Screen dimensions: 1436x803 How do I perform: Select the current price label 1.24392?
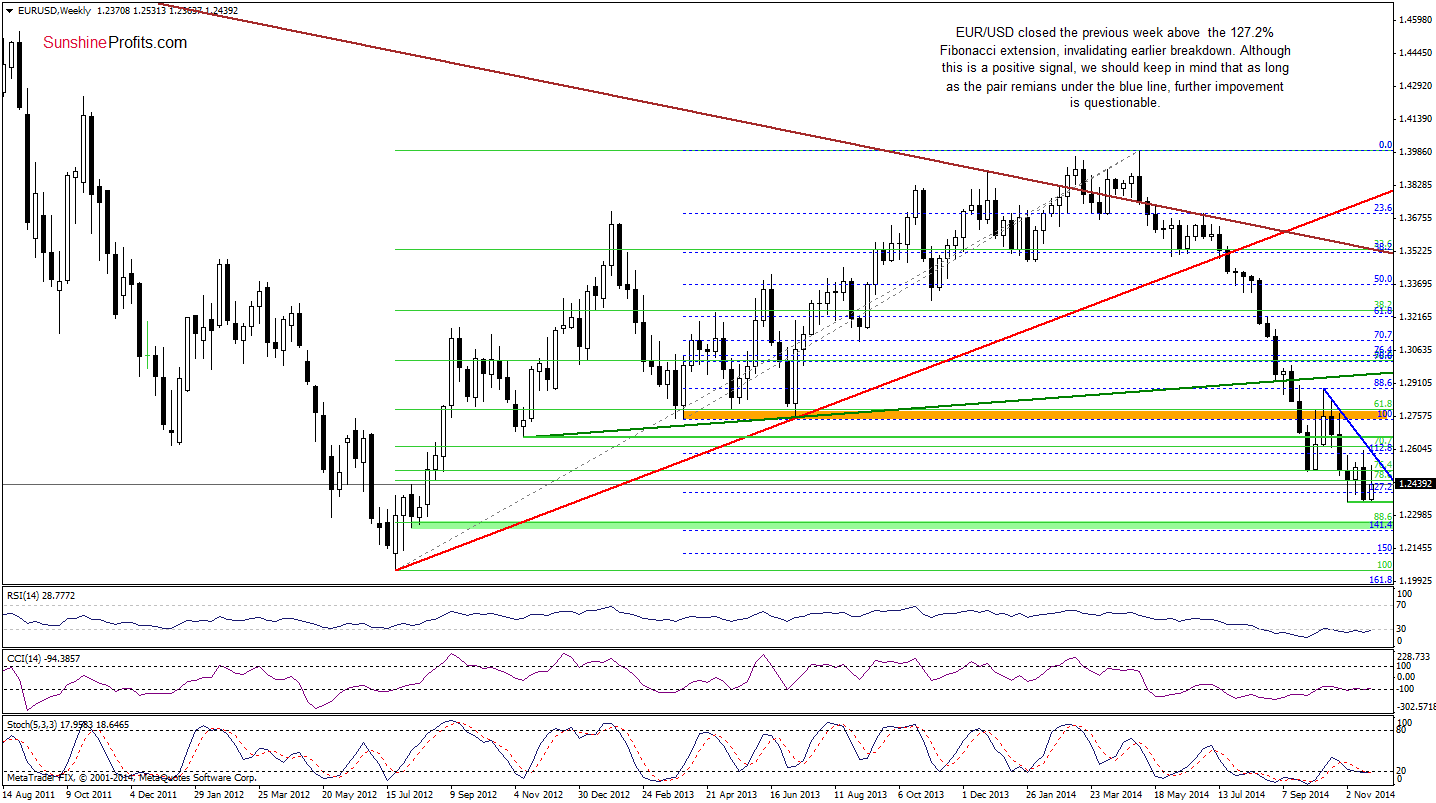click(1414, 484)
